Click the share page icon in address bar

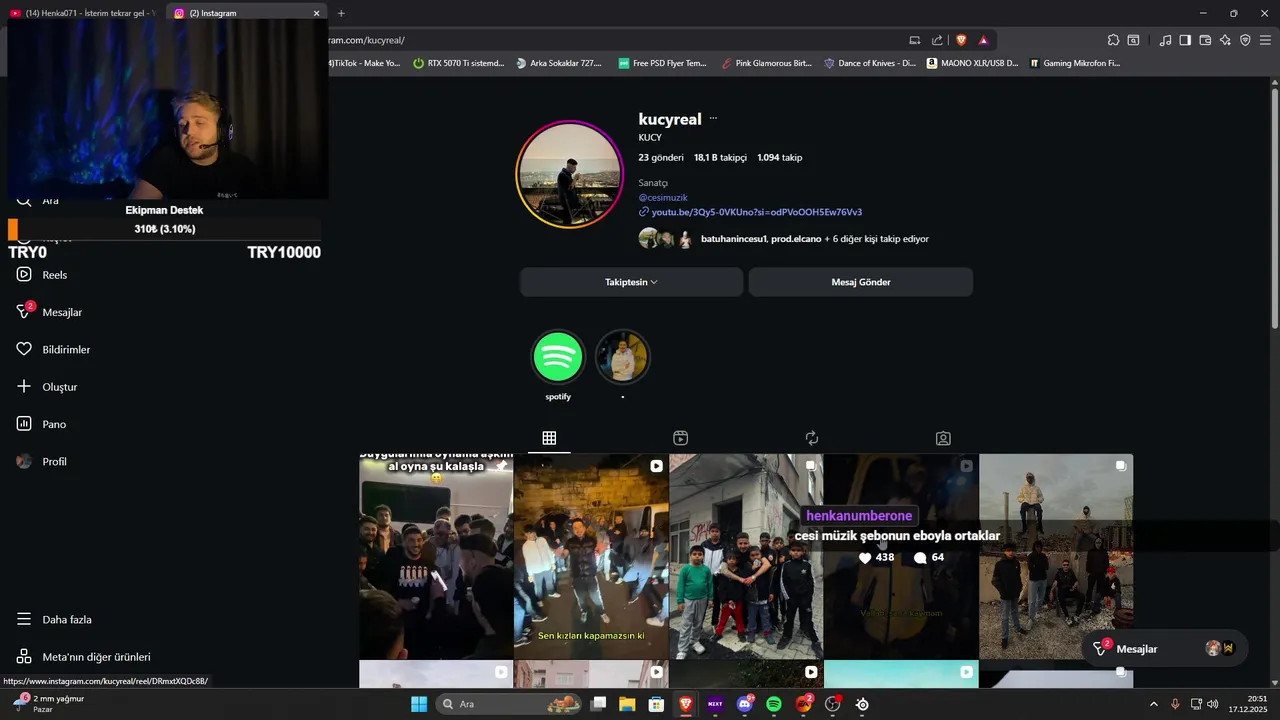(937, 40)
